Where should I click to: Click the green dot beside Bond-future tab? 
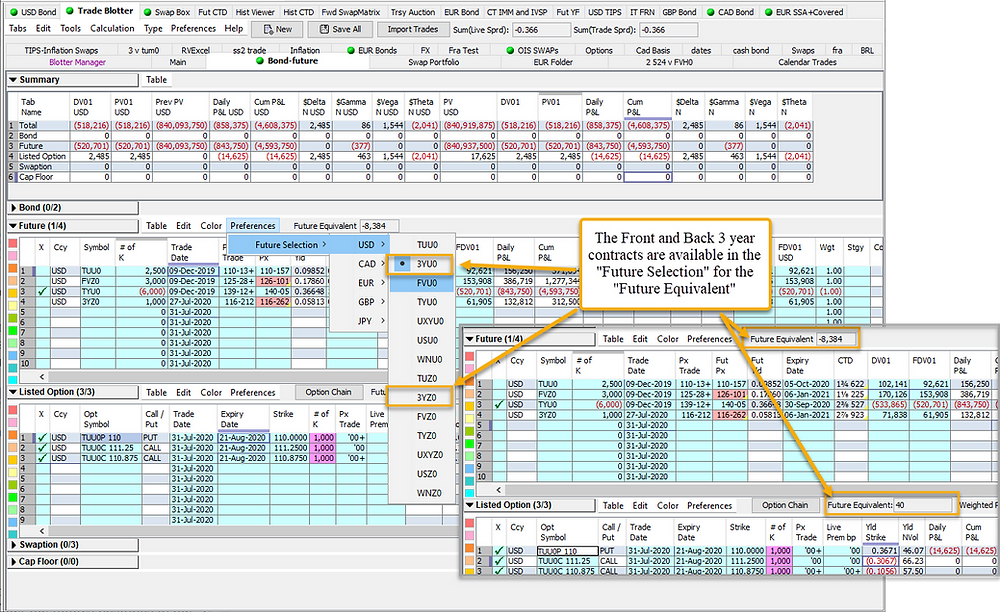coord(260,61)
